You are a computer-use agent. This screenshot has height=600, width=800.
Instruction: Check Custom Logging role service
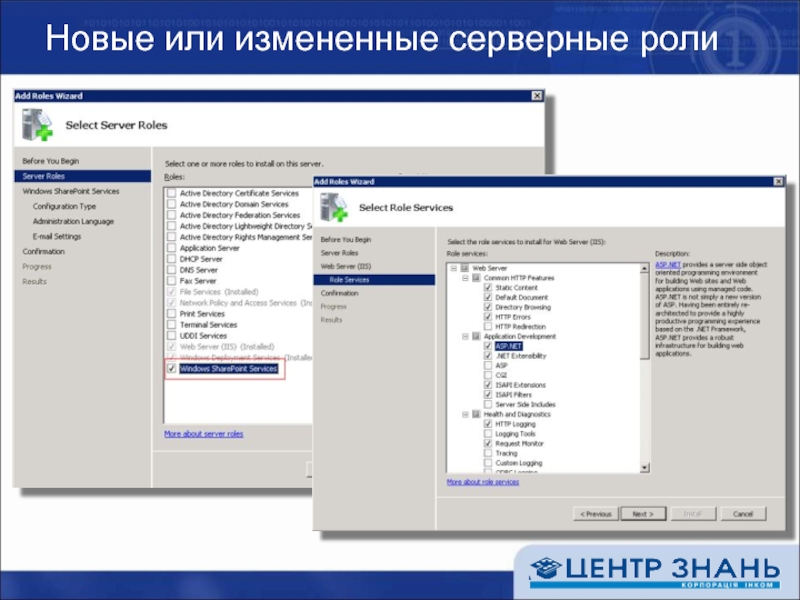488,463
